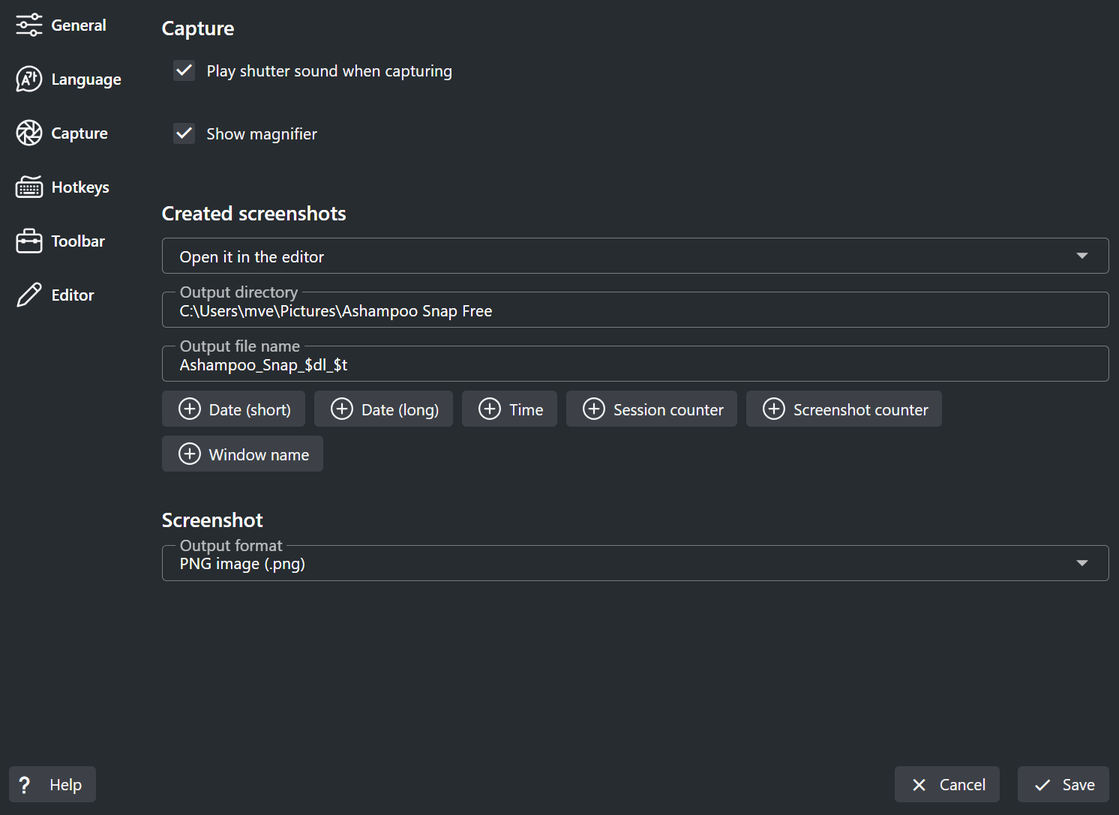The height and width of the screenshot is (815, 1119).
Task: Click the Cancel X icon
Action: (919, 785)
